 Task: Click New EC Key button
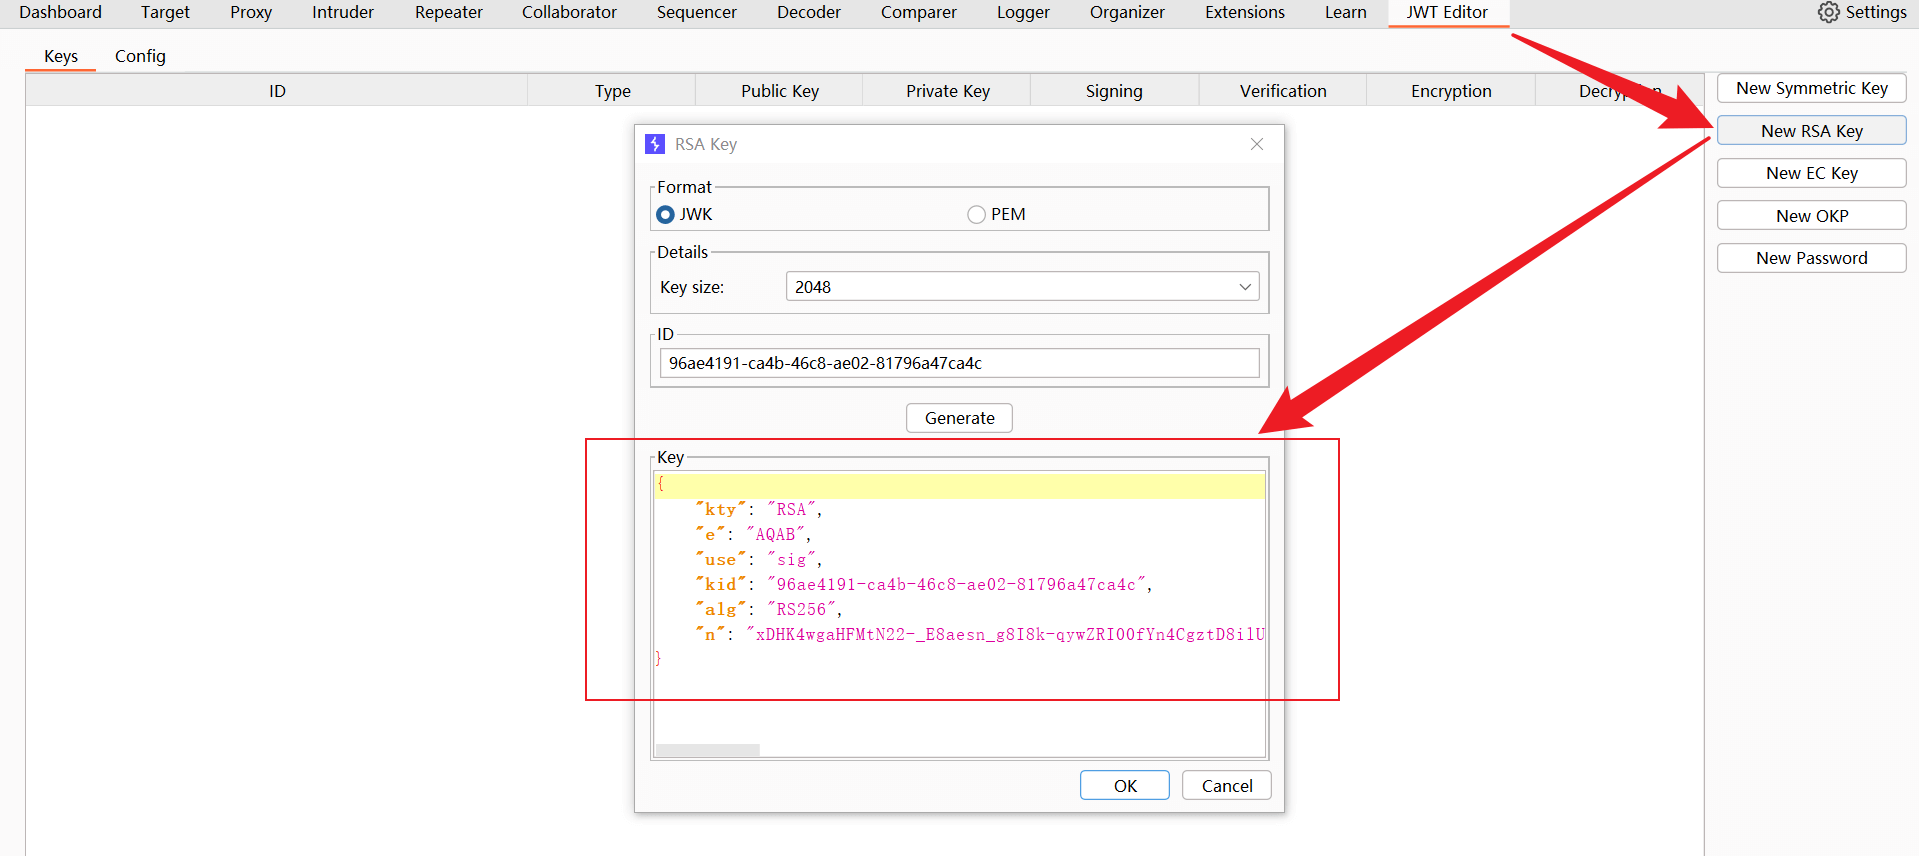1811,173
